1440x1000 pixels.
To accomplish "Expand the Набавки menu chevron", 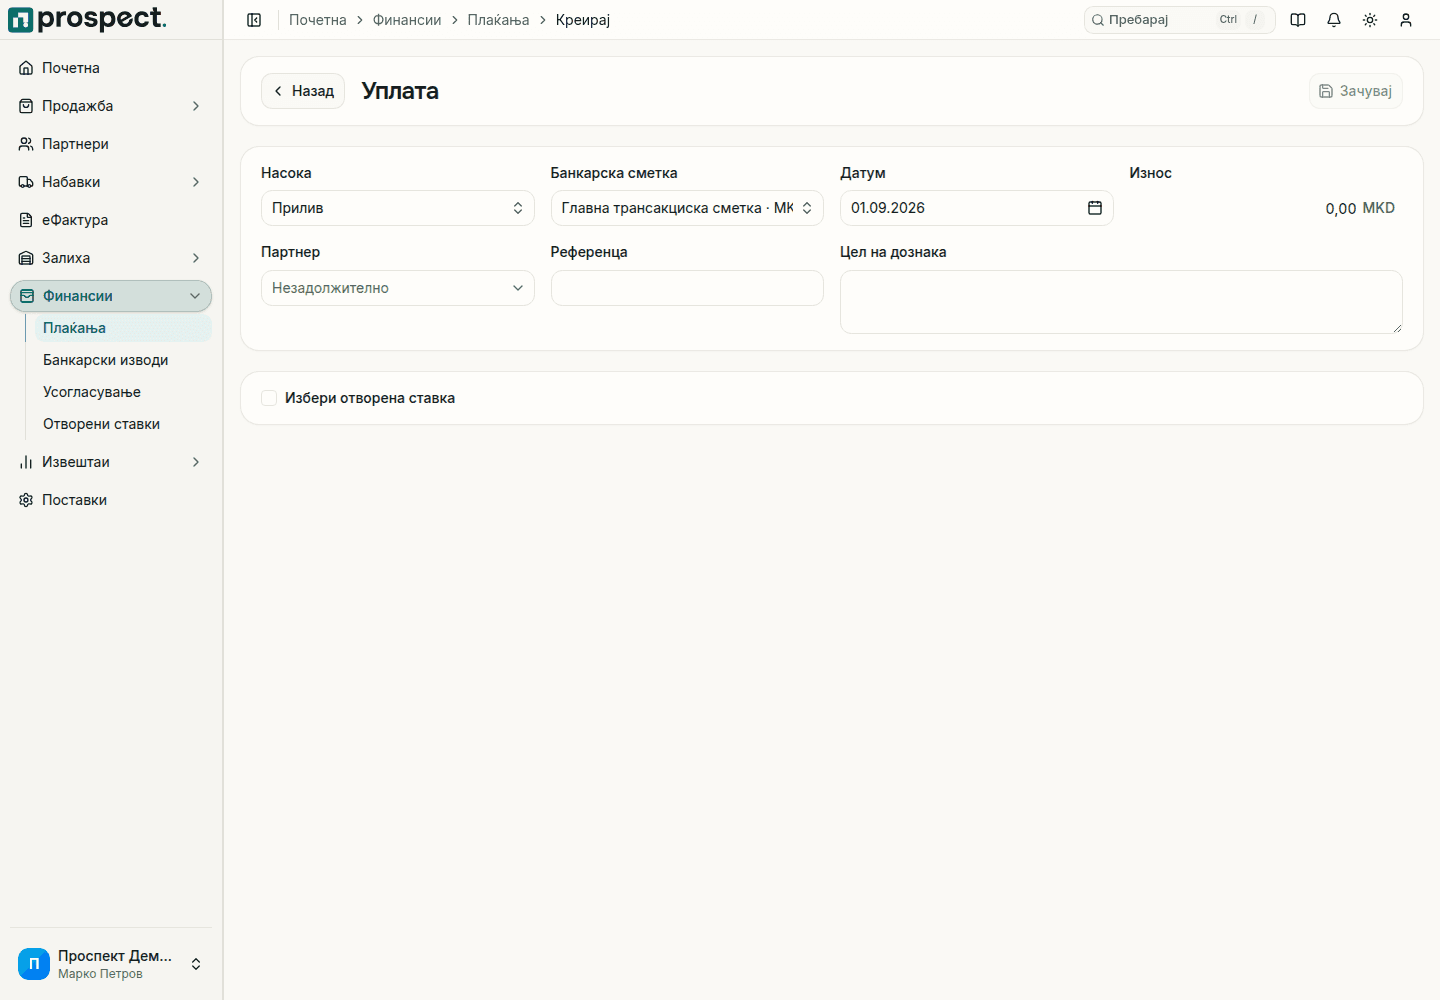I will click(x=196, y=182).
